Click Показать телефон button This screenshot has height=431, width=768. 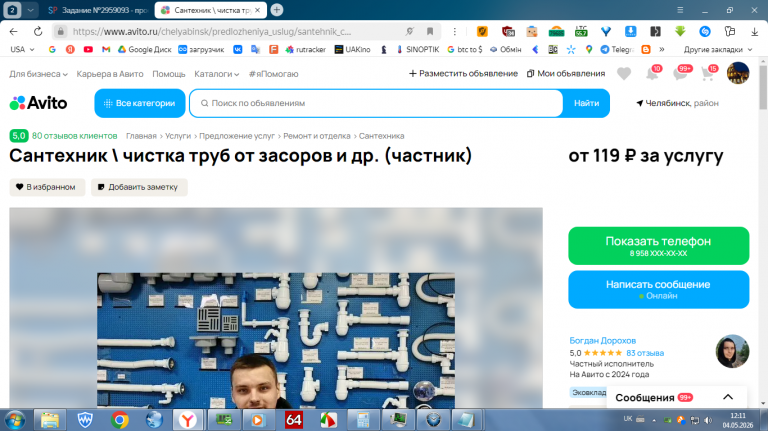[659, 246]
